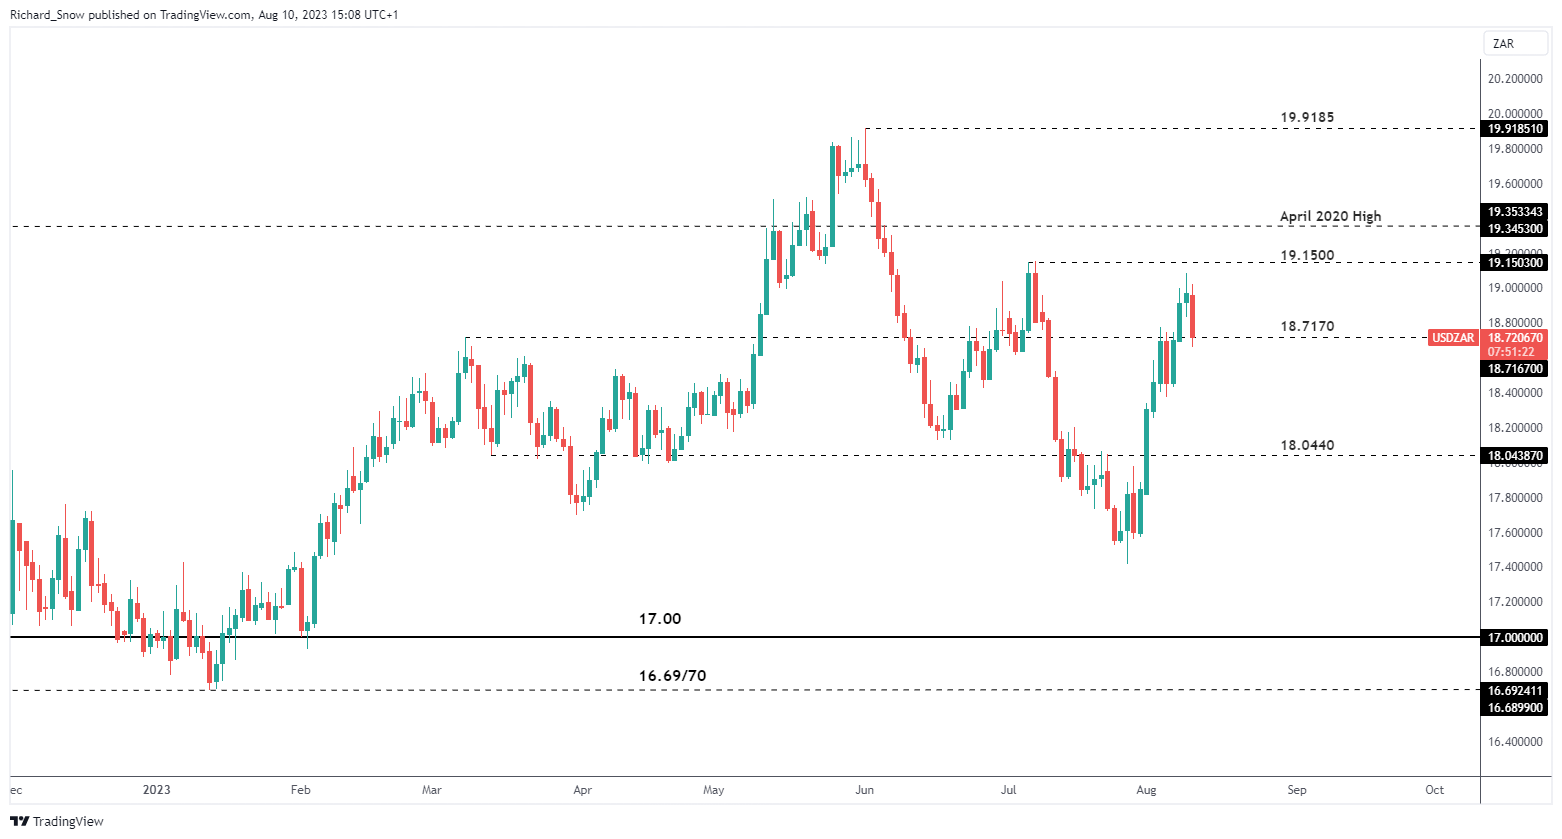Click the 16.692411 price axis label

pos(1515,691)
